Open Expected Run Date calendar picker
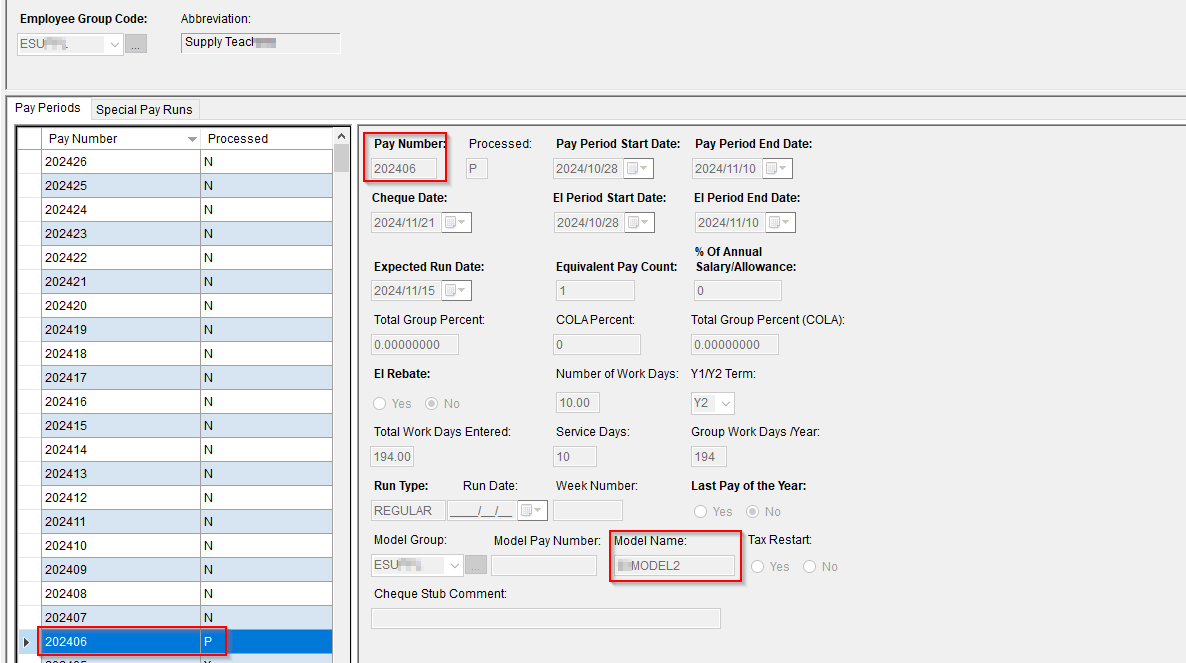The width and height of the screenshot is (1186, 663). click(x=456, y=291)
